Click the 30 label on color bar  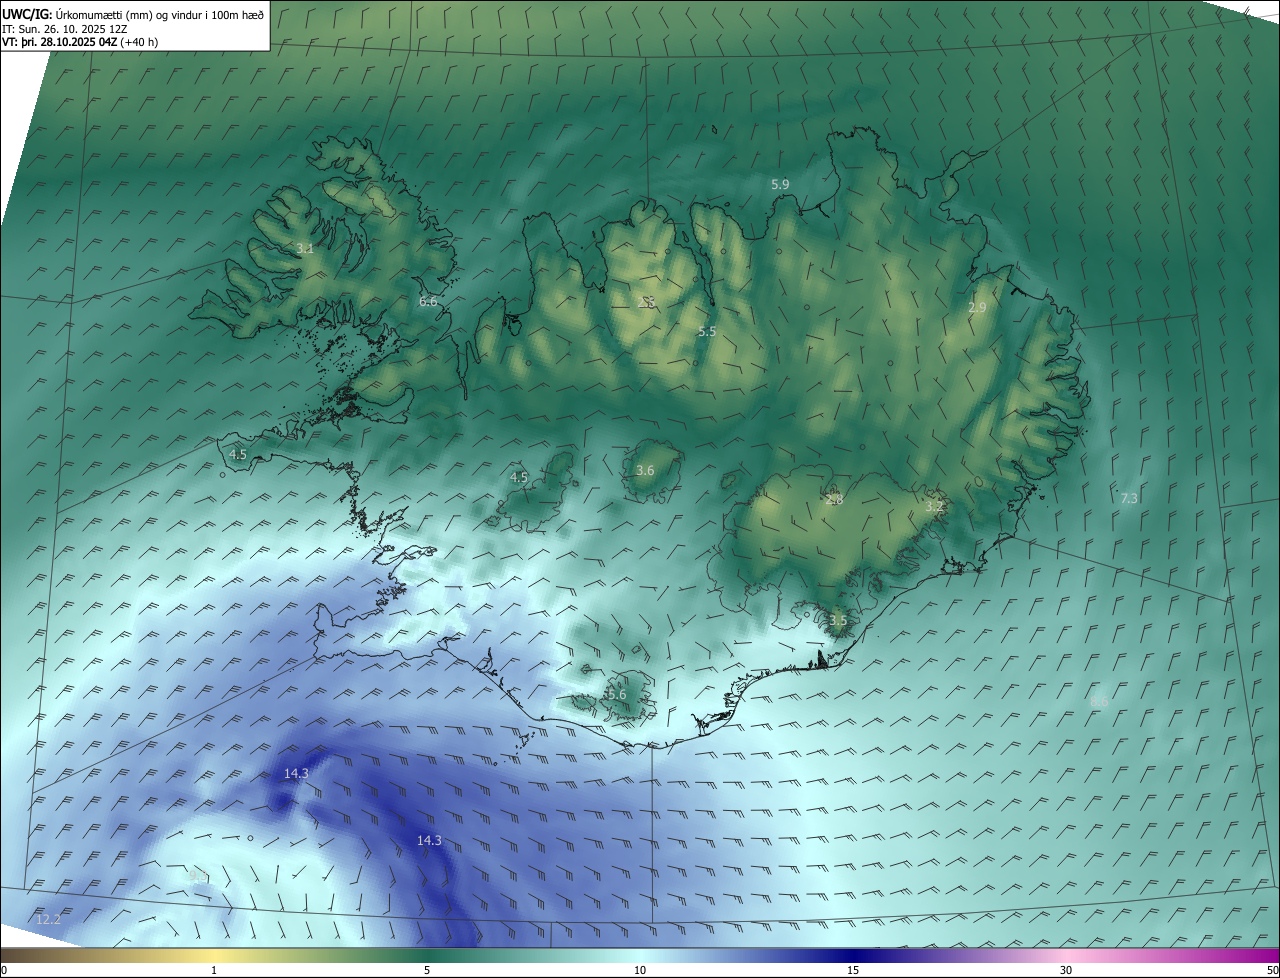tap(1066, 970)
